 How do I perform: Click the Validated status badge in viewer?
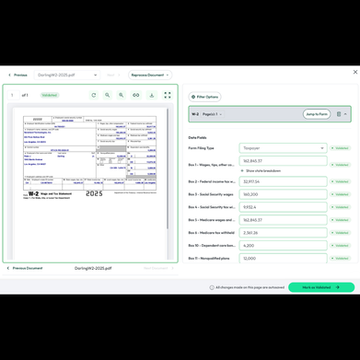(50, 95)
